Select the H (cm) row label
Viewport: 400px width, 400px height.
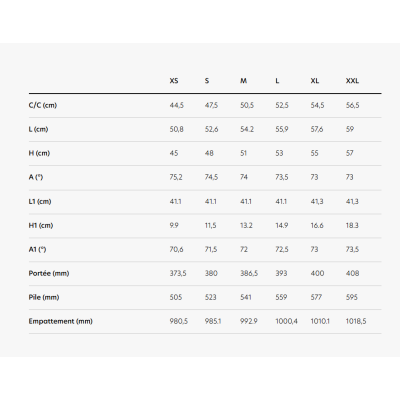(x=39, y=153)
